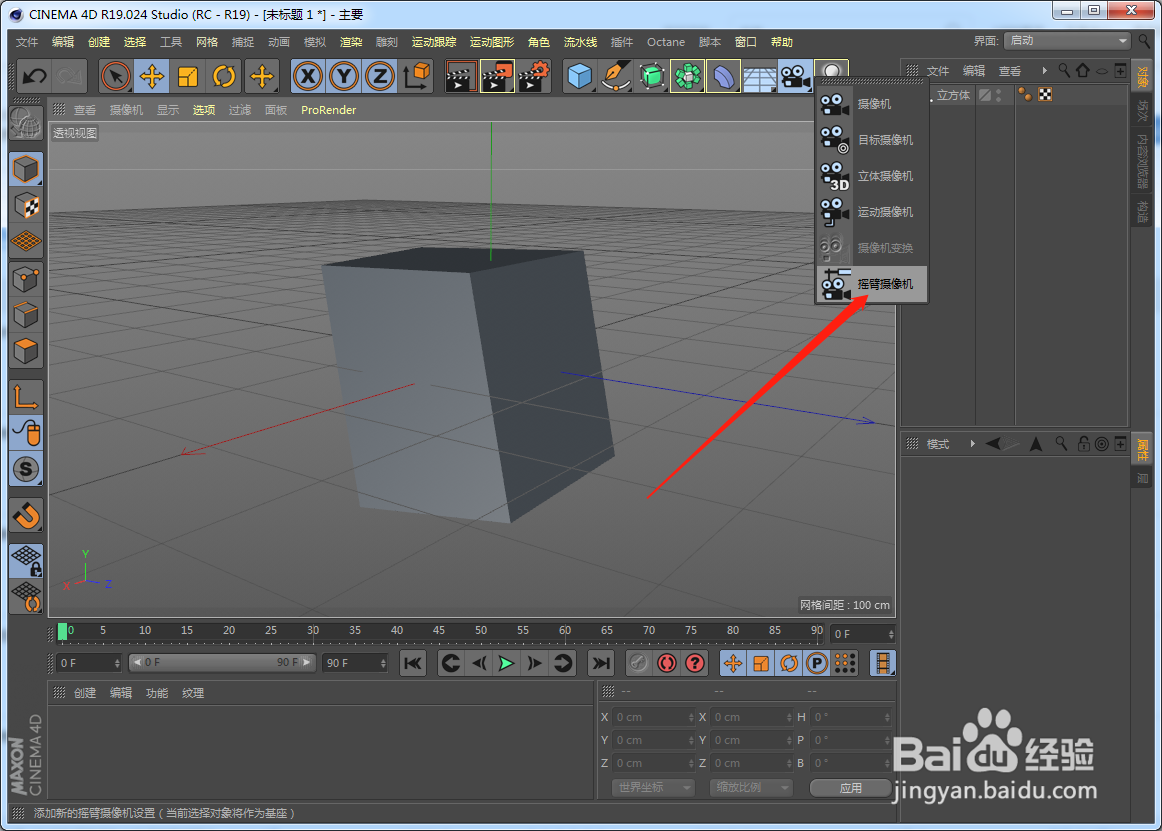Open the Camera objects toolbar icon
Screen dimensions: 1162x831
(x=795, y=76)
